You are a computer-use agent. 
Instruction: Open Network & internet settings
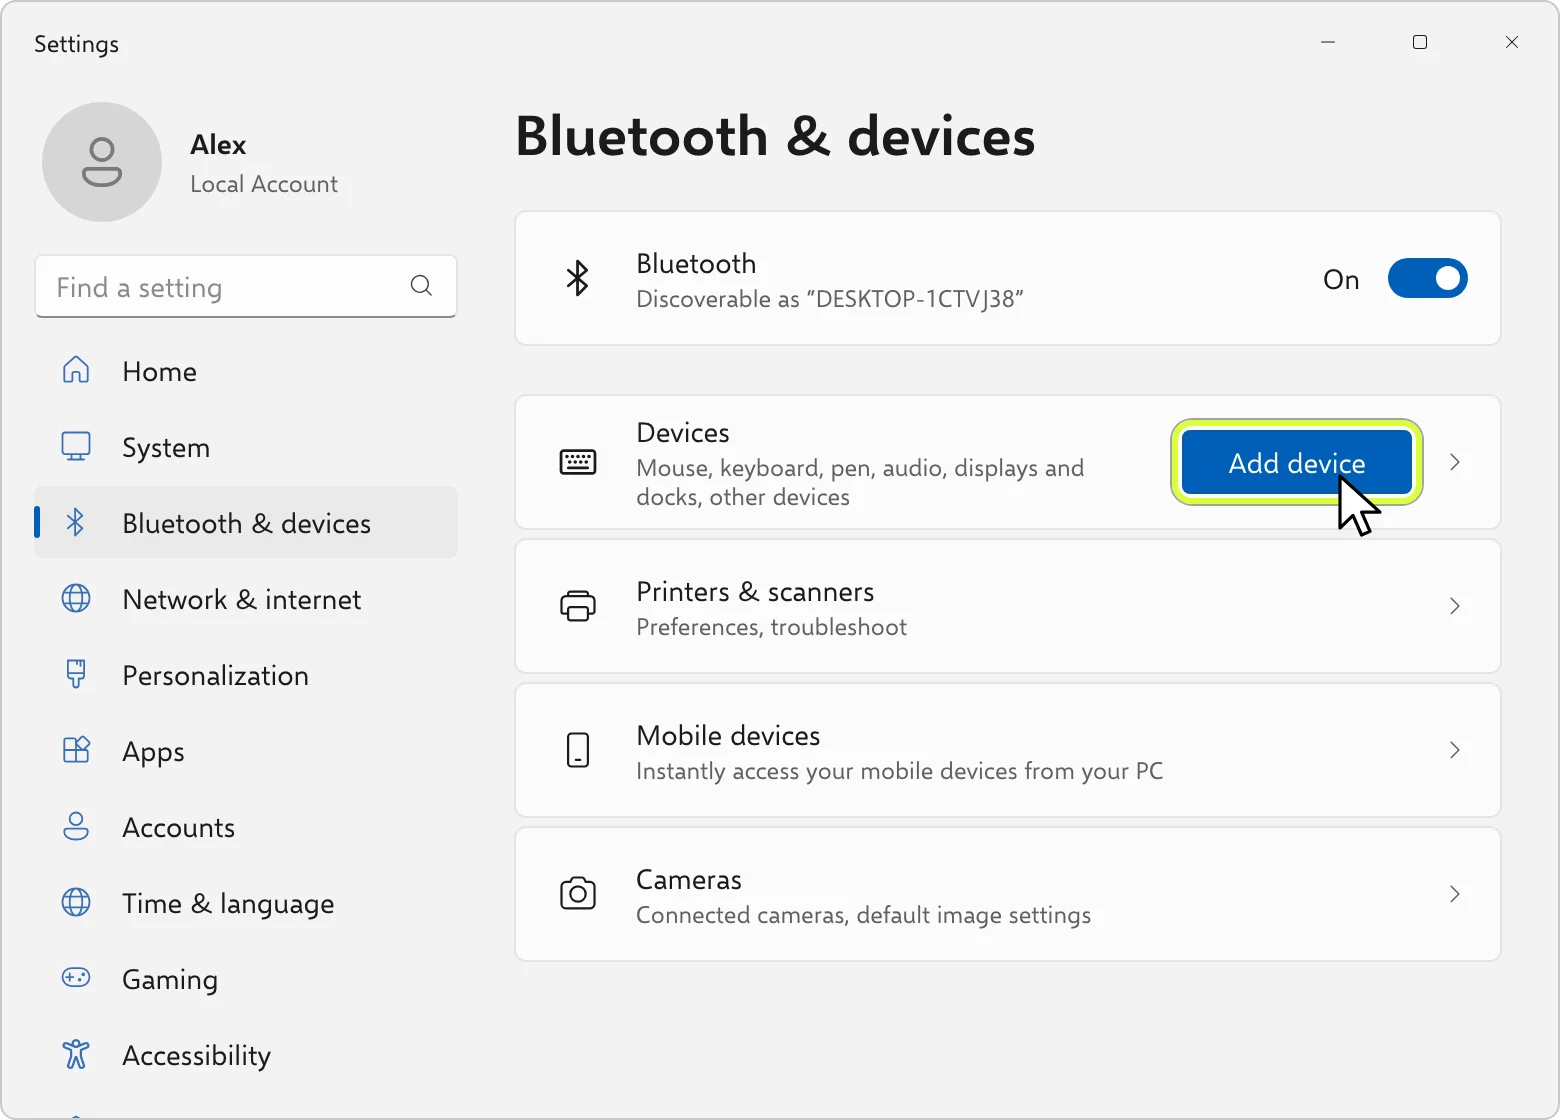(x=246, y=599)
